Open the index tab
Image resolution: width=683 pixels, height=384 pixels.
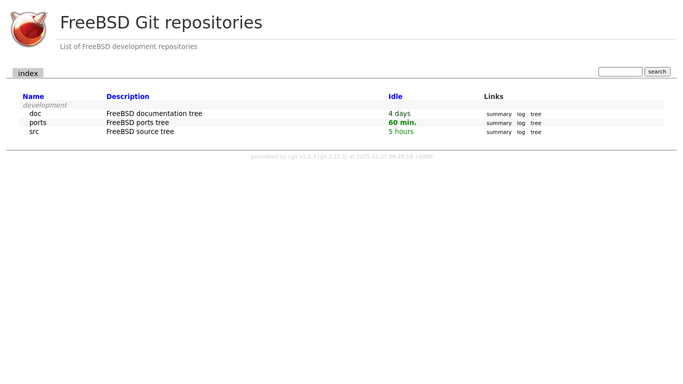(x=28, y=73)
